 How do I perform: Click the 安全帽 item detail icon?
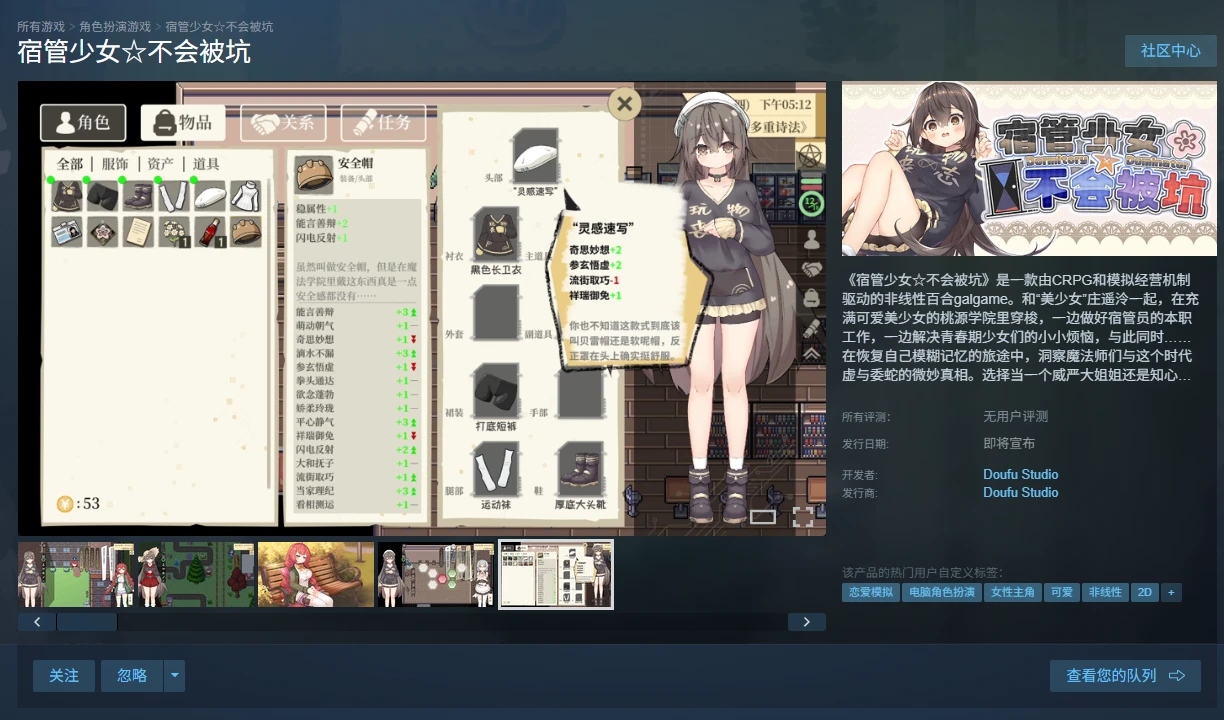(314, 174)
